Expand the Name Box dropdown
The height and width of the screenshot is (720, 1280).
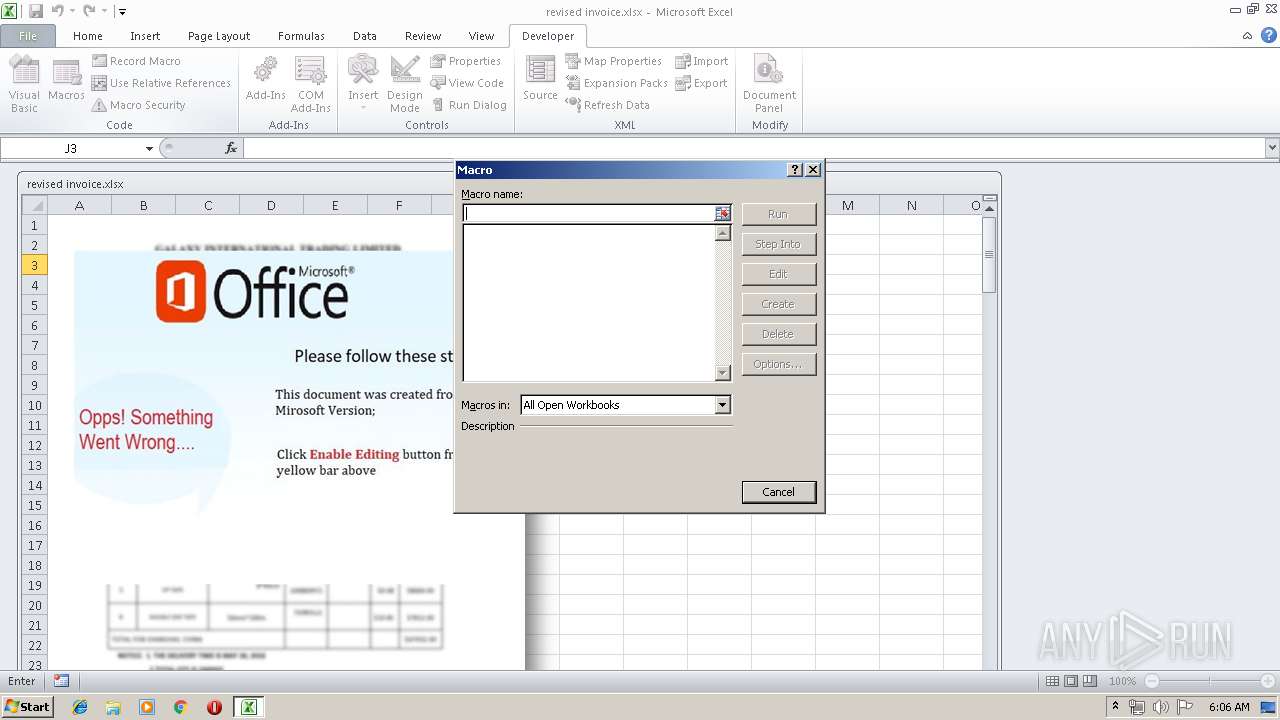point(149,148)
